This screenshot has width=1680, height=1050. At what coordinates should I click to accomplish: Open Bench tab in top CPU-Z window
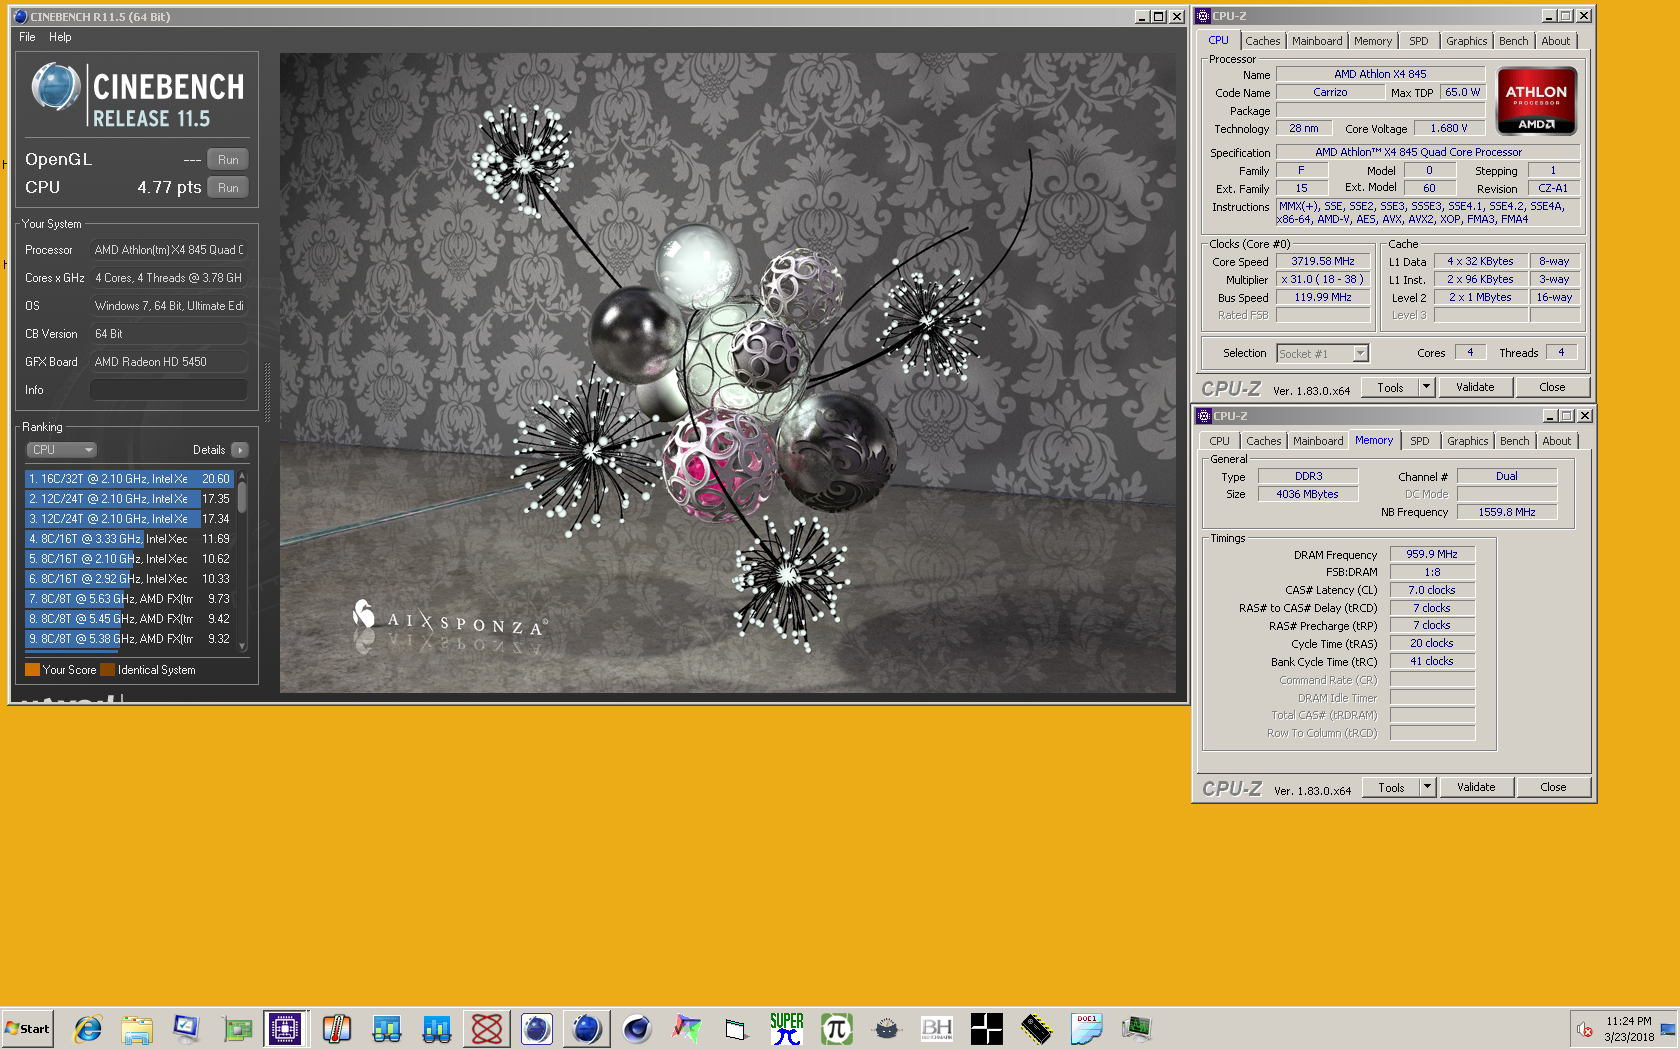tap(1514, 41)
